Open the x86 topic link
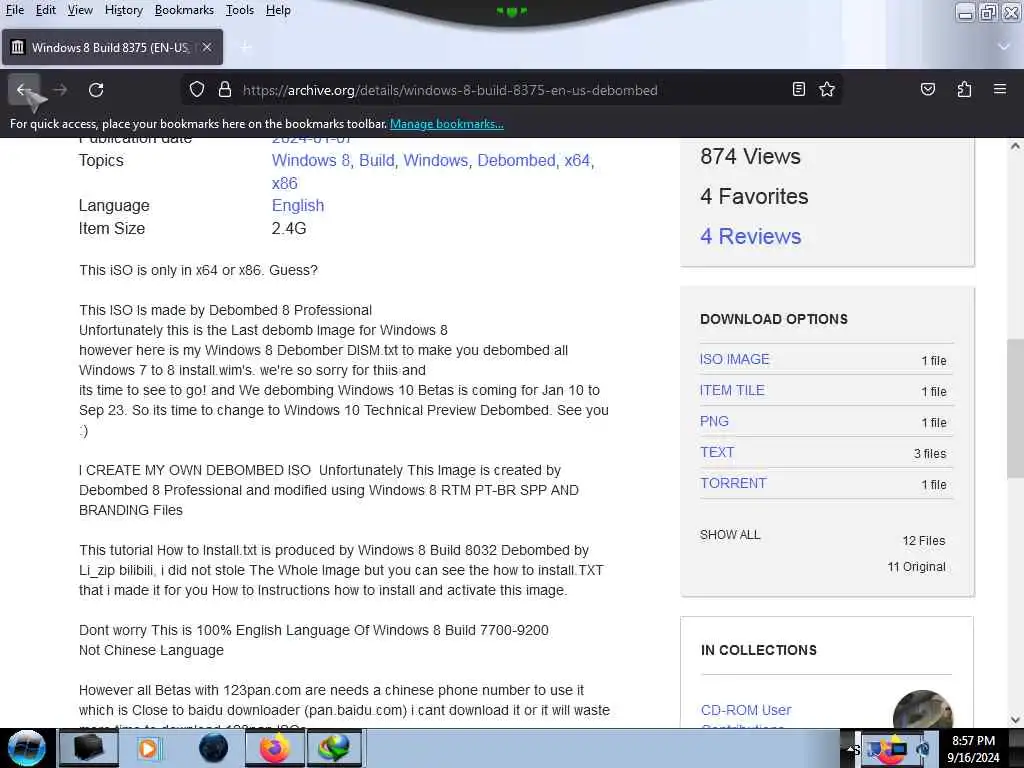The height and width of the screenshot is (768, 1024). coord(285,184)
